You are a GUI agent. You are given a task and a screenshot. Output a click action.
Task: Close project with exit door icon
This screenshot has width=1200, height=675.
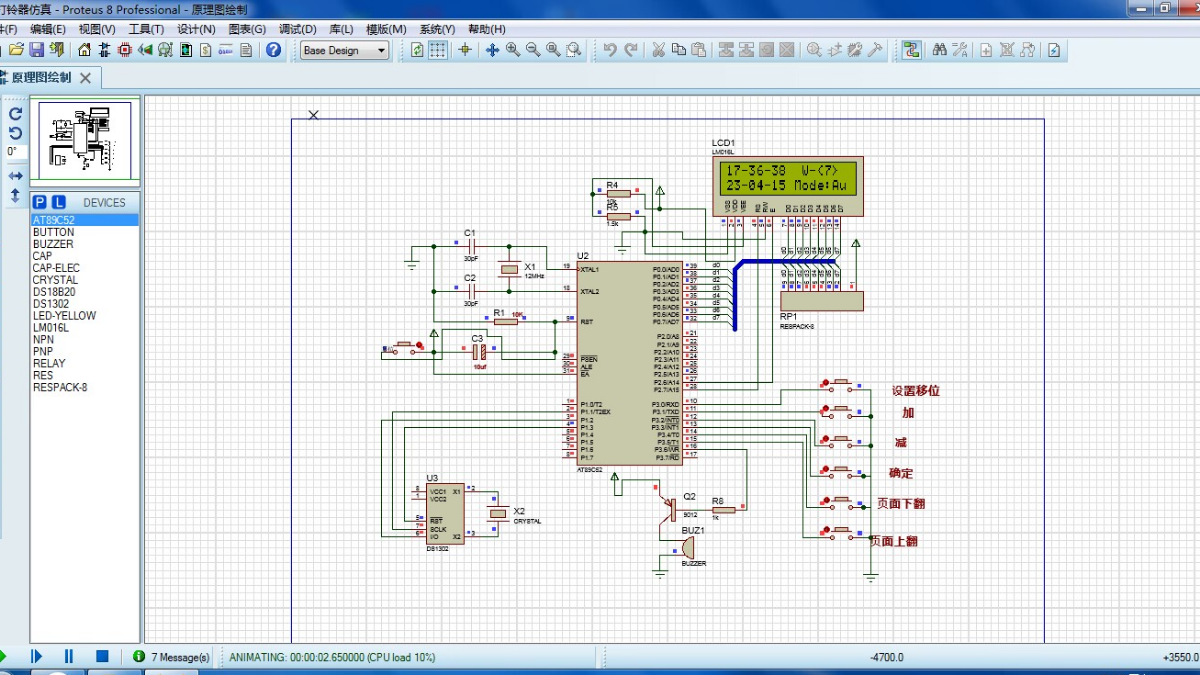[57, 50]
